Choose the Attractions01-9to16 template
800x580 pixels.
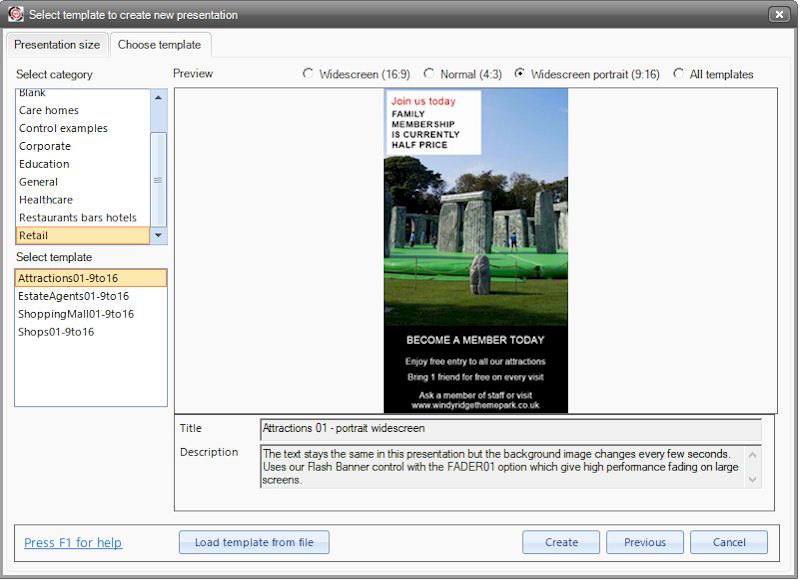coord(91,278)
